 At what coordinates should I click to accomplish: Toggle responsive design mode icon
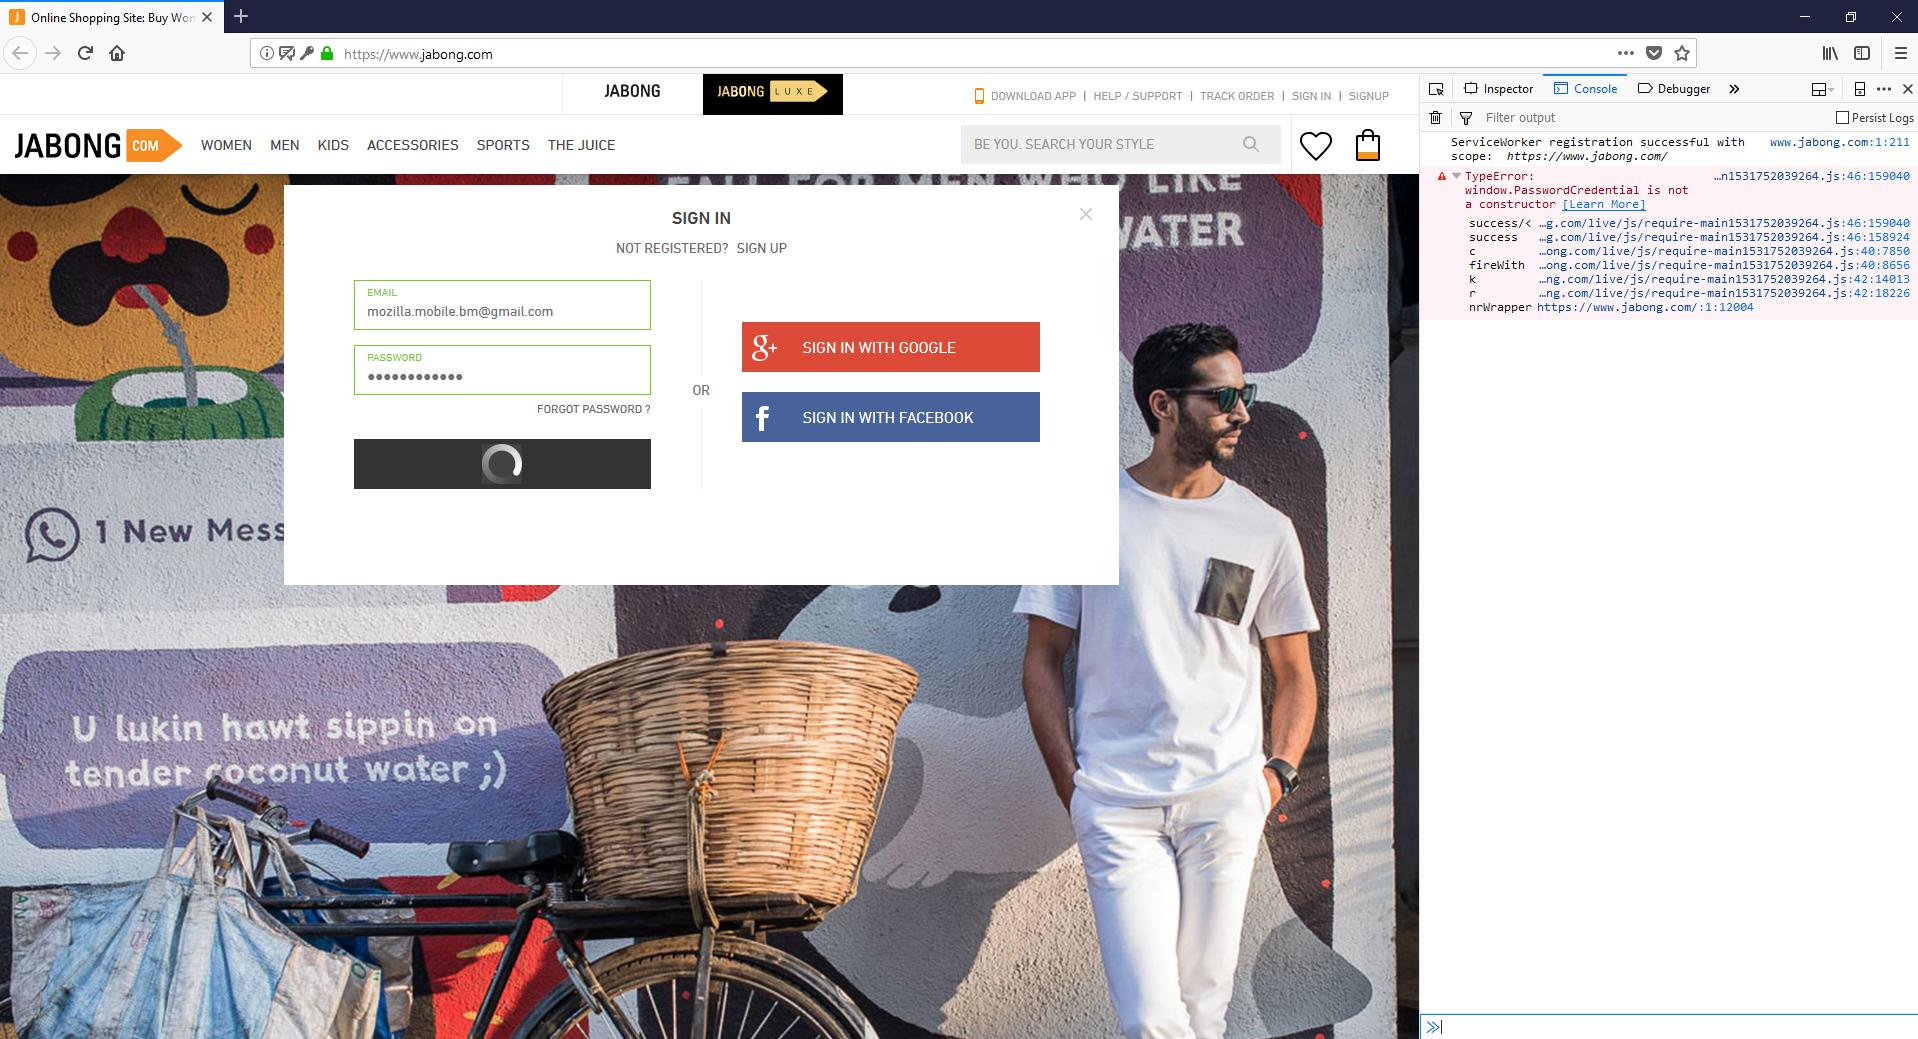click(1859, 89)
